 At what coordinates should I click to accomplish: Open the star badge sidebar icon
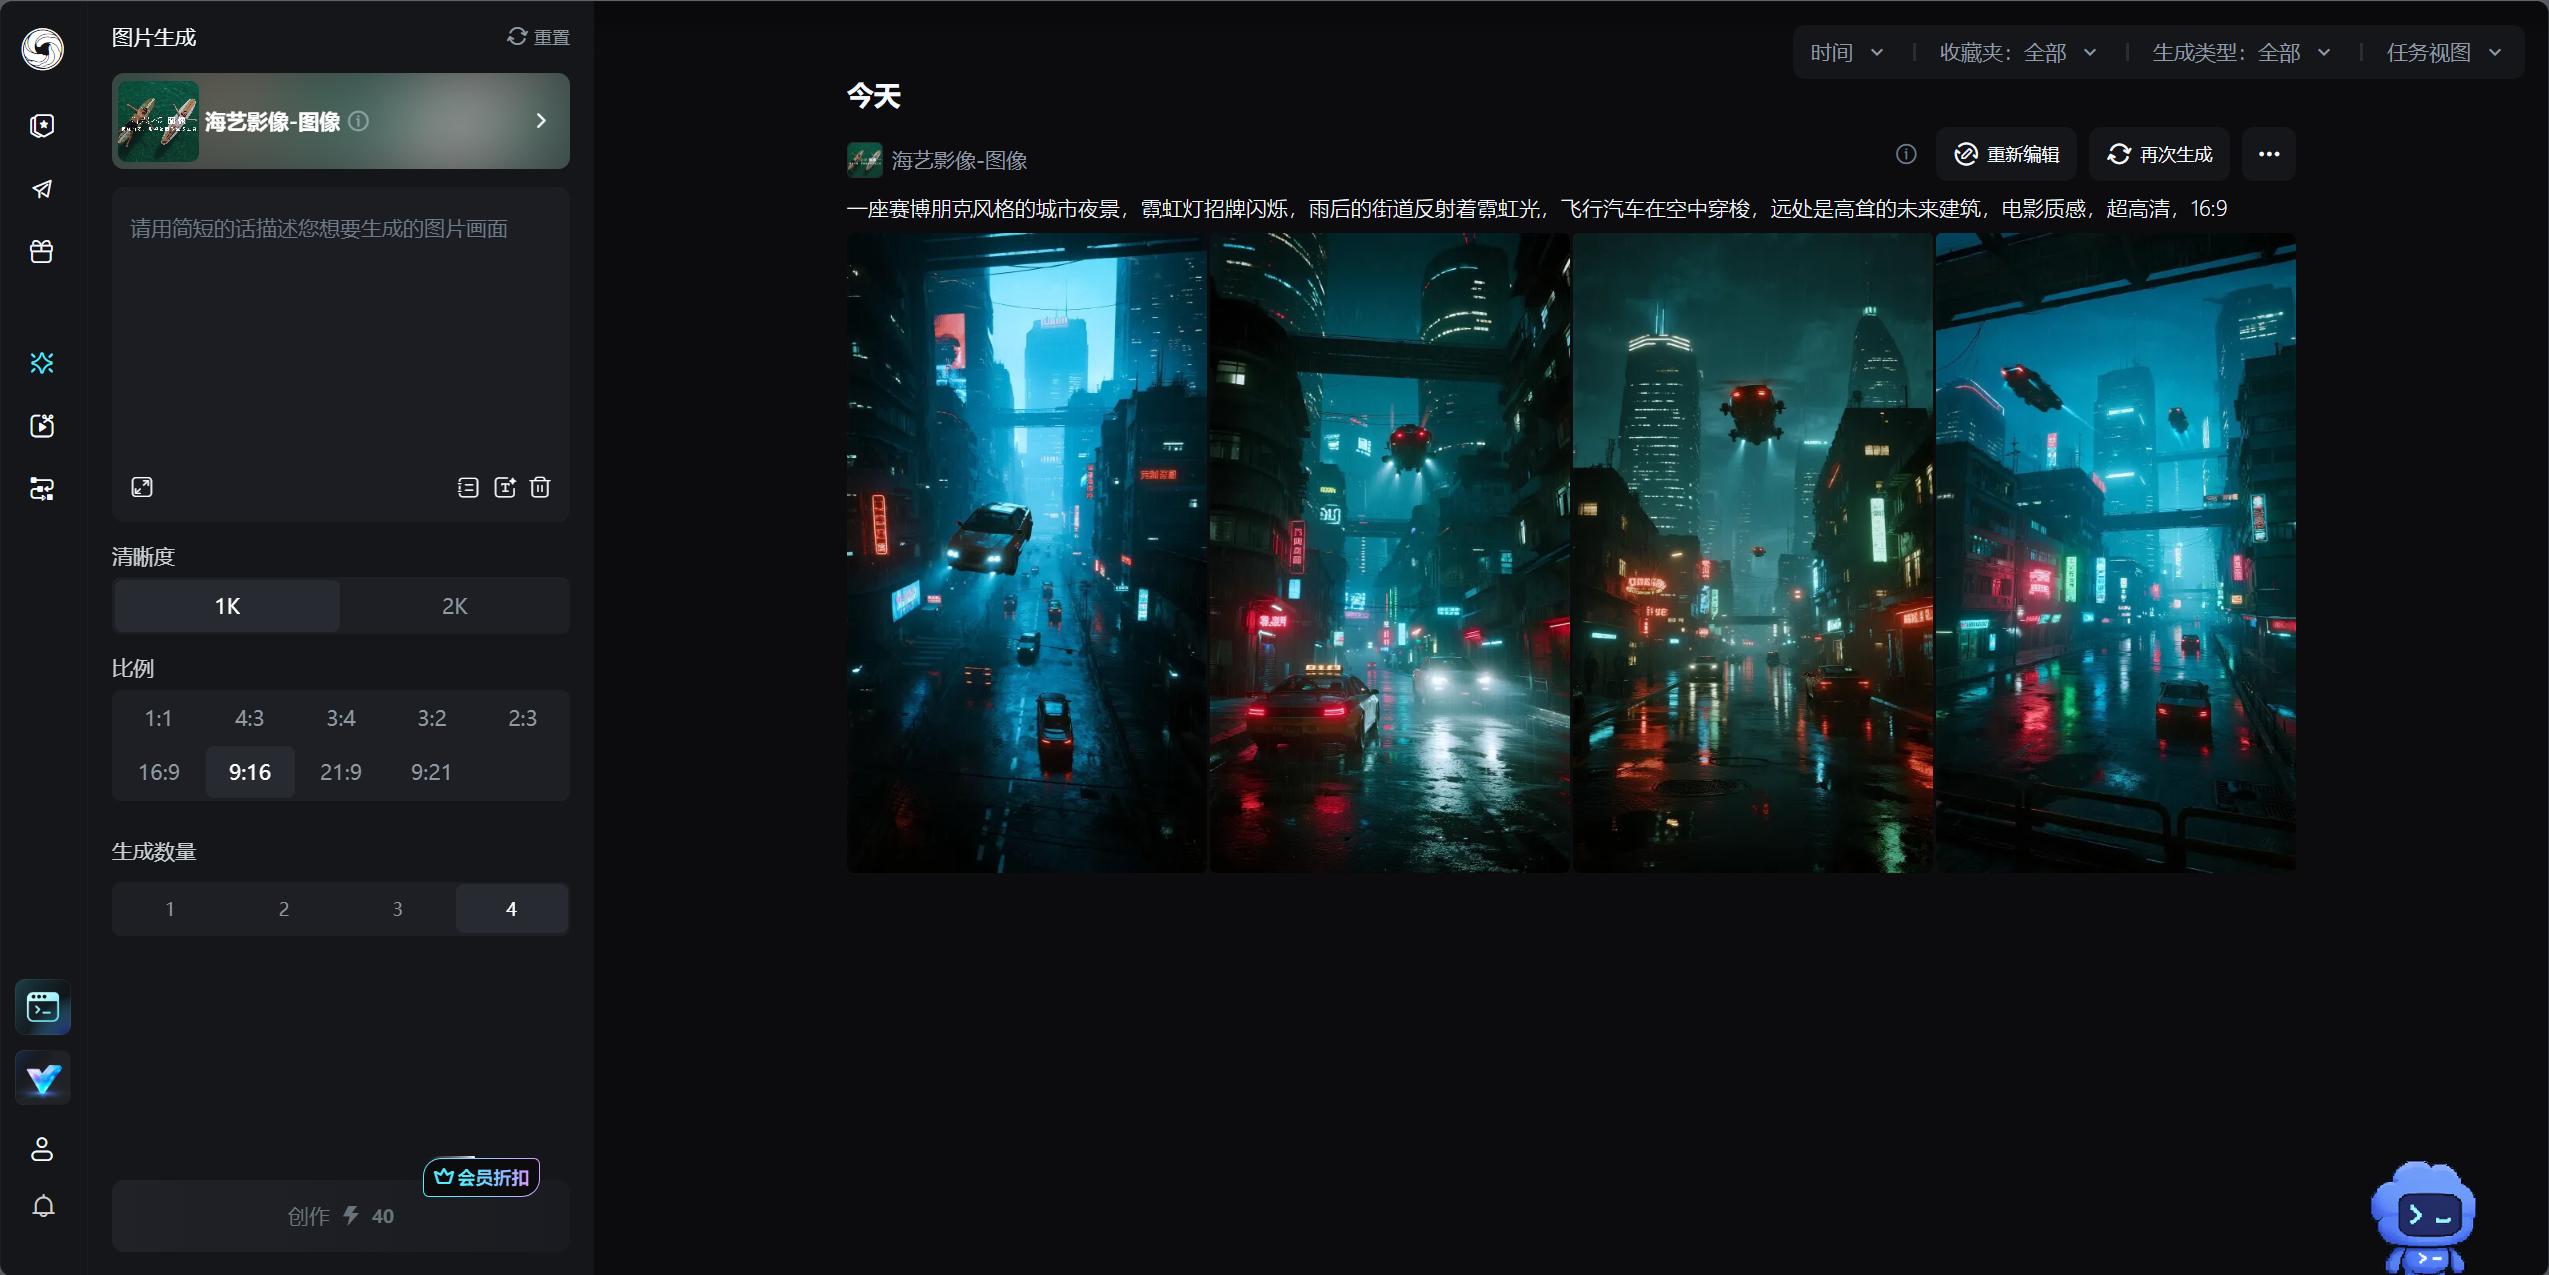42,125
